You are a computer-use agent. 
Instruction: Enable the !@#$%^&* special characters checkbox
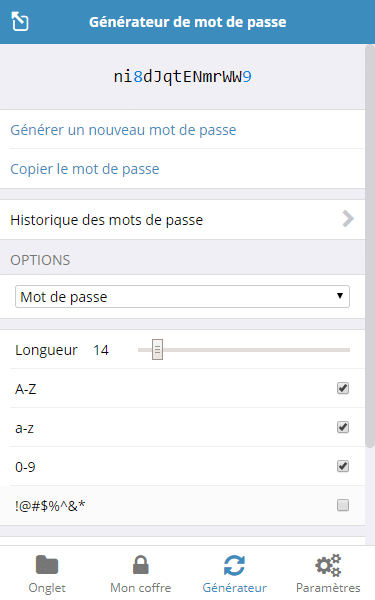(x=343, y=505)
